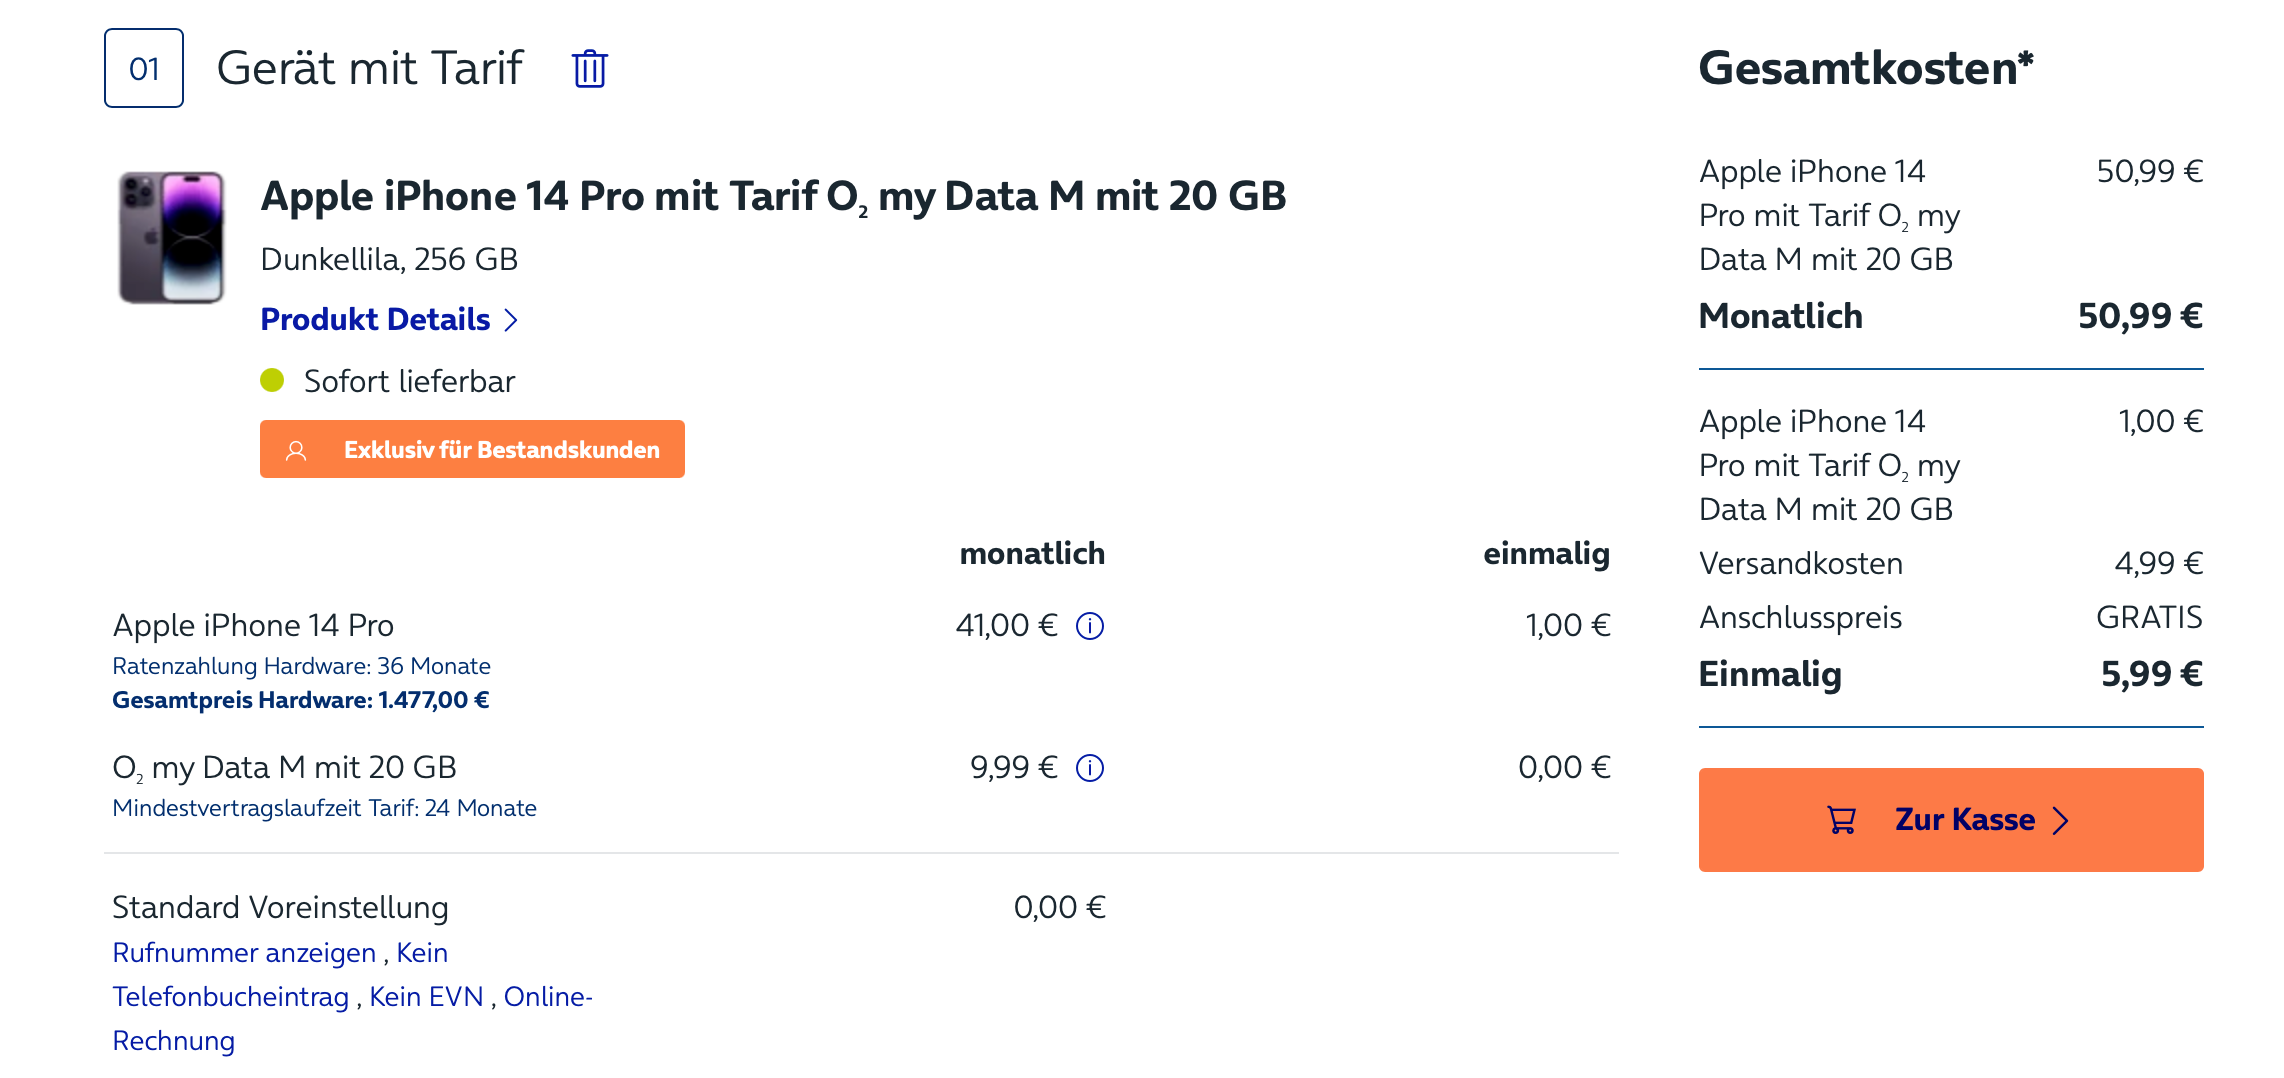Click the 01 item number box

[144, 68]
